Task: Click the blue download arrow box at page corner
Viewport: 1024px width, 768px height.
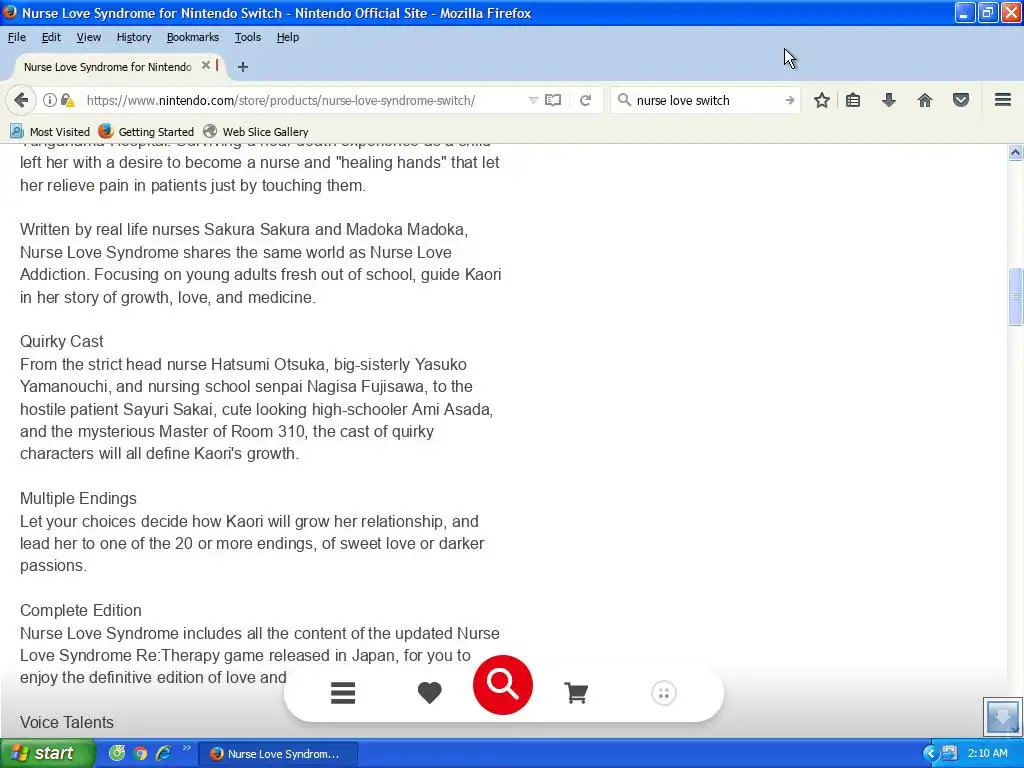Action: [x=1002, y=717]
